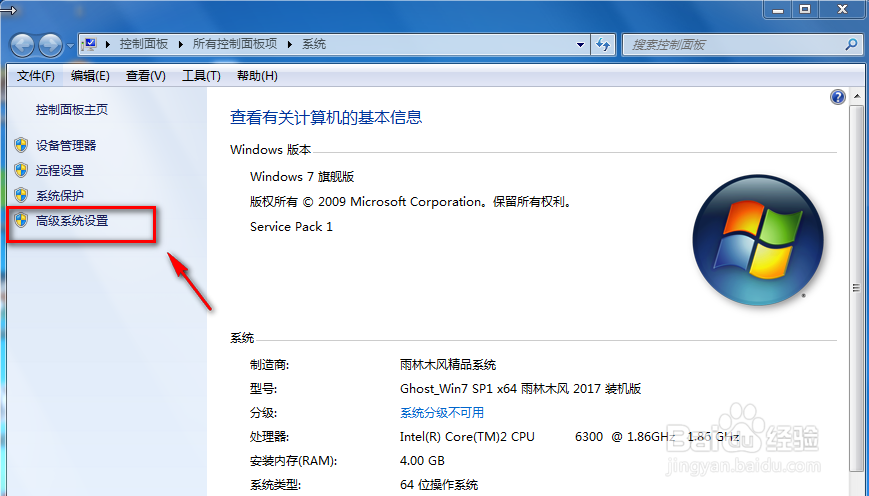Click text Service Pack 1

291,227
